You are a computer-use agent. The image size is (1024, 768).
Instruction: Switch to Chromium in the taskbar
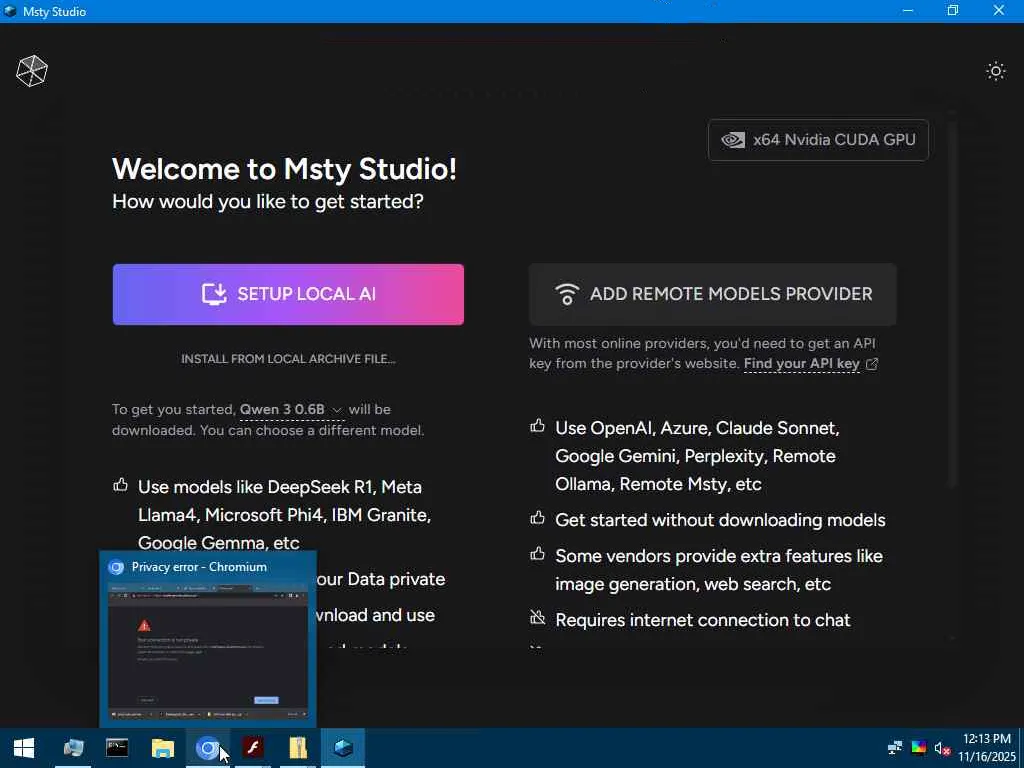pos(207,748)
